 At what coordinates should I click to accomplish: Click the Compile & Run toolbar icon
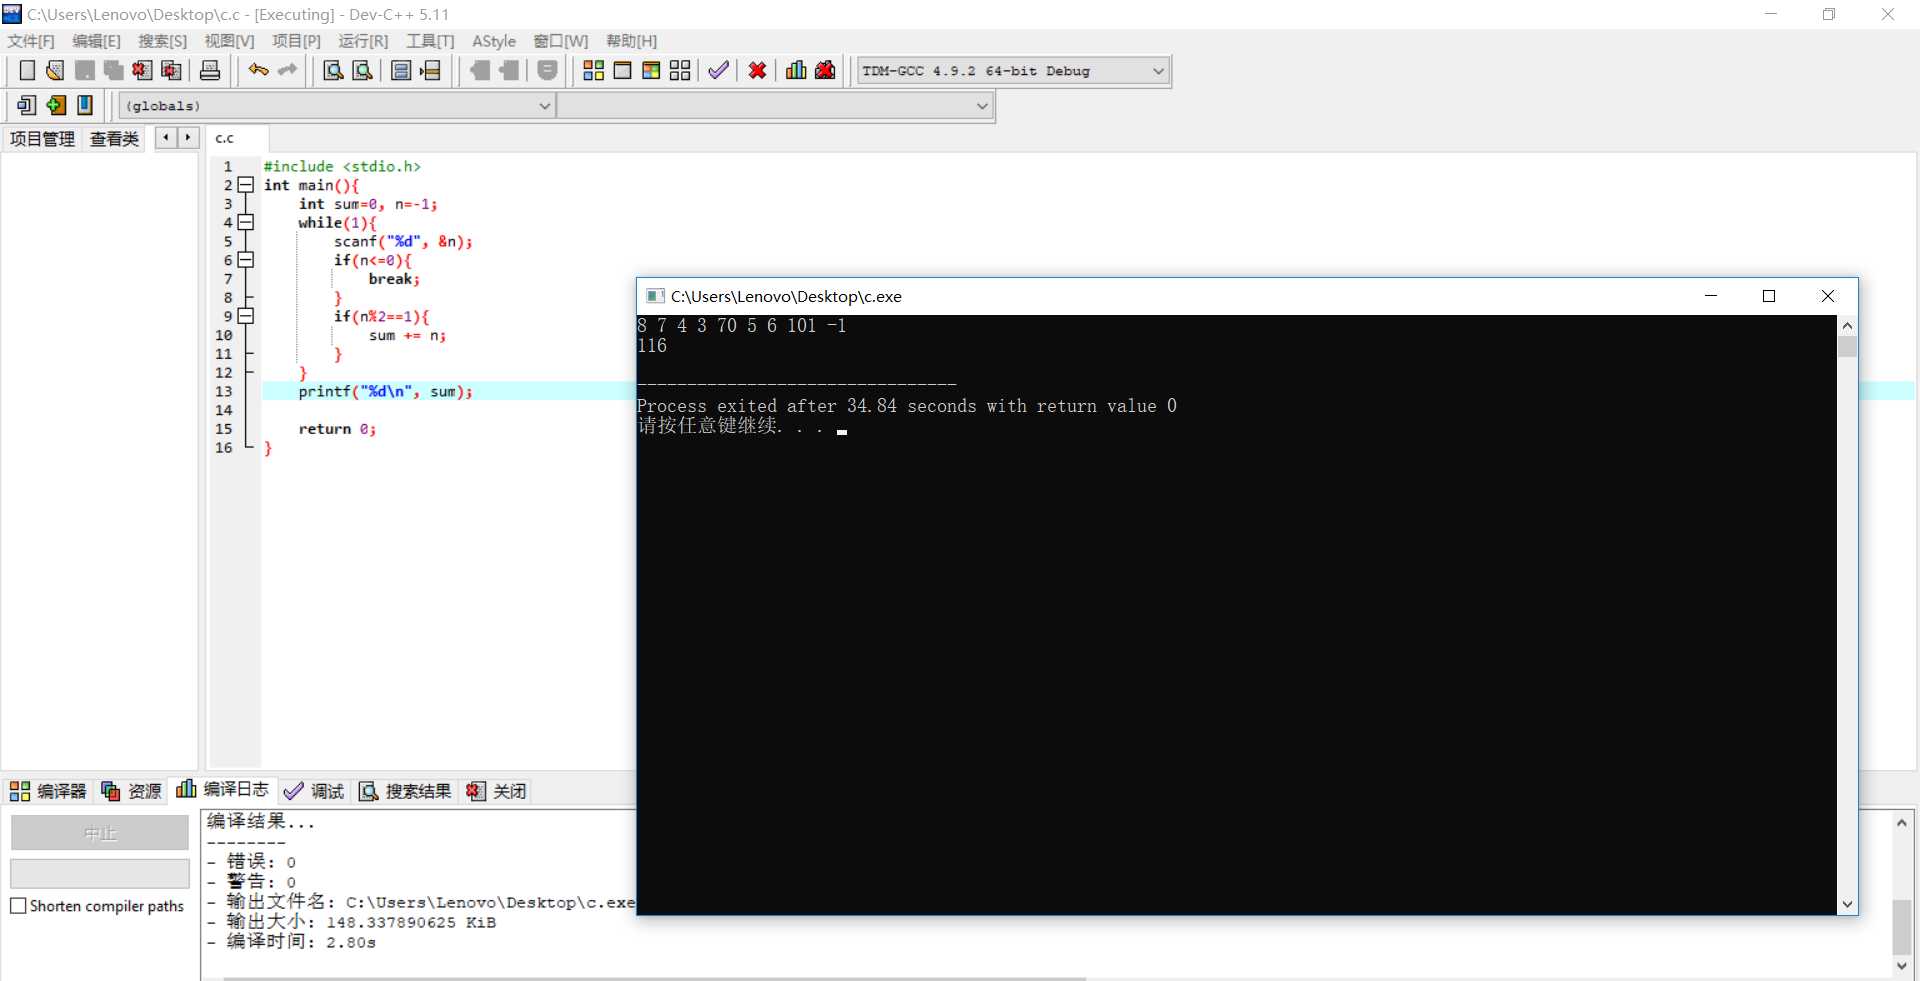pyautogui.click(x=651, y=70)
